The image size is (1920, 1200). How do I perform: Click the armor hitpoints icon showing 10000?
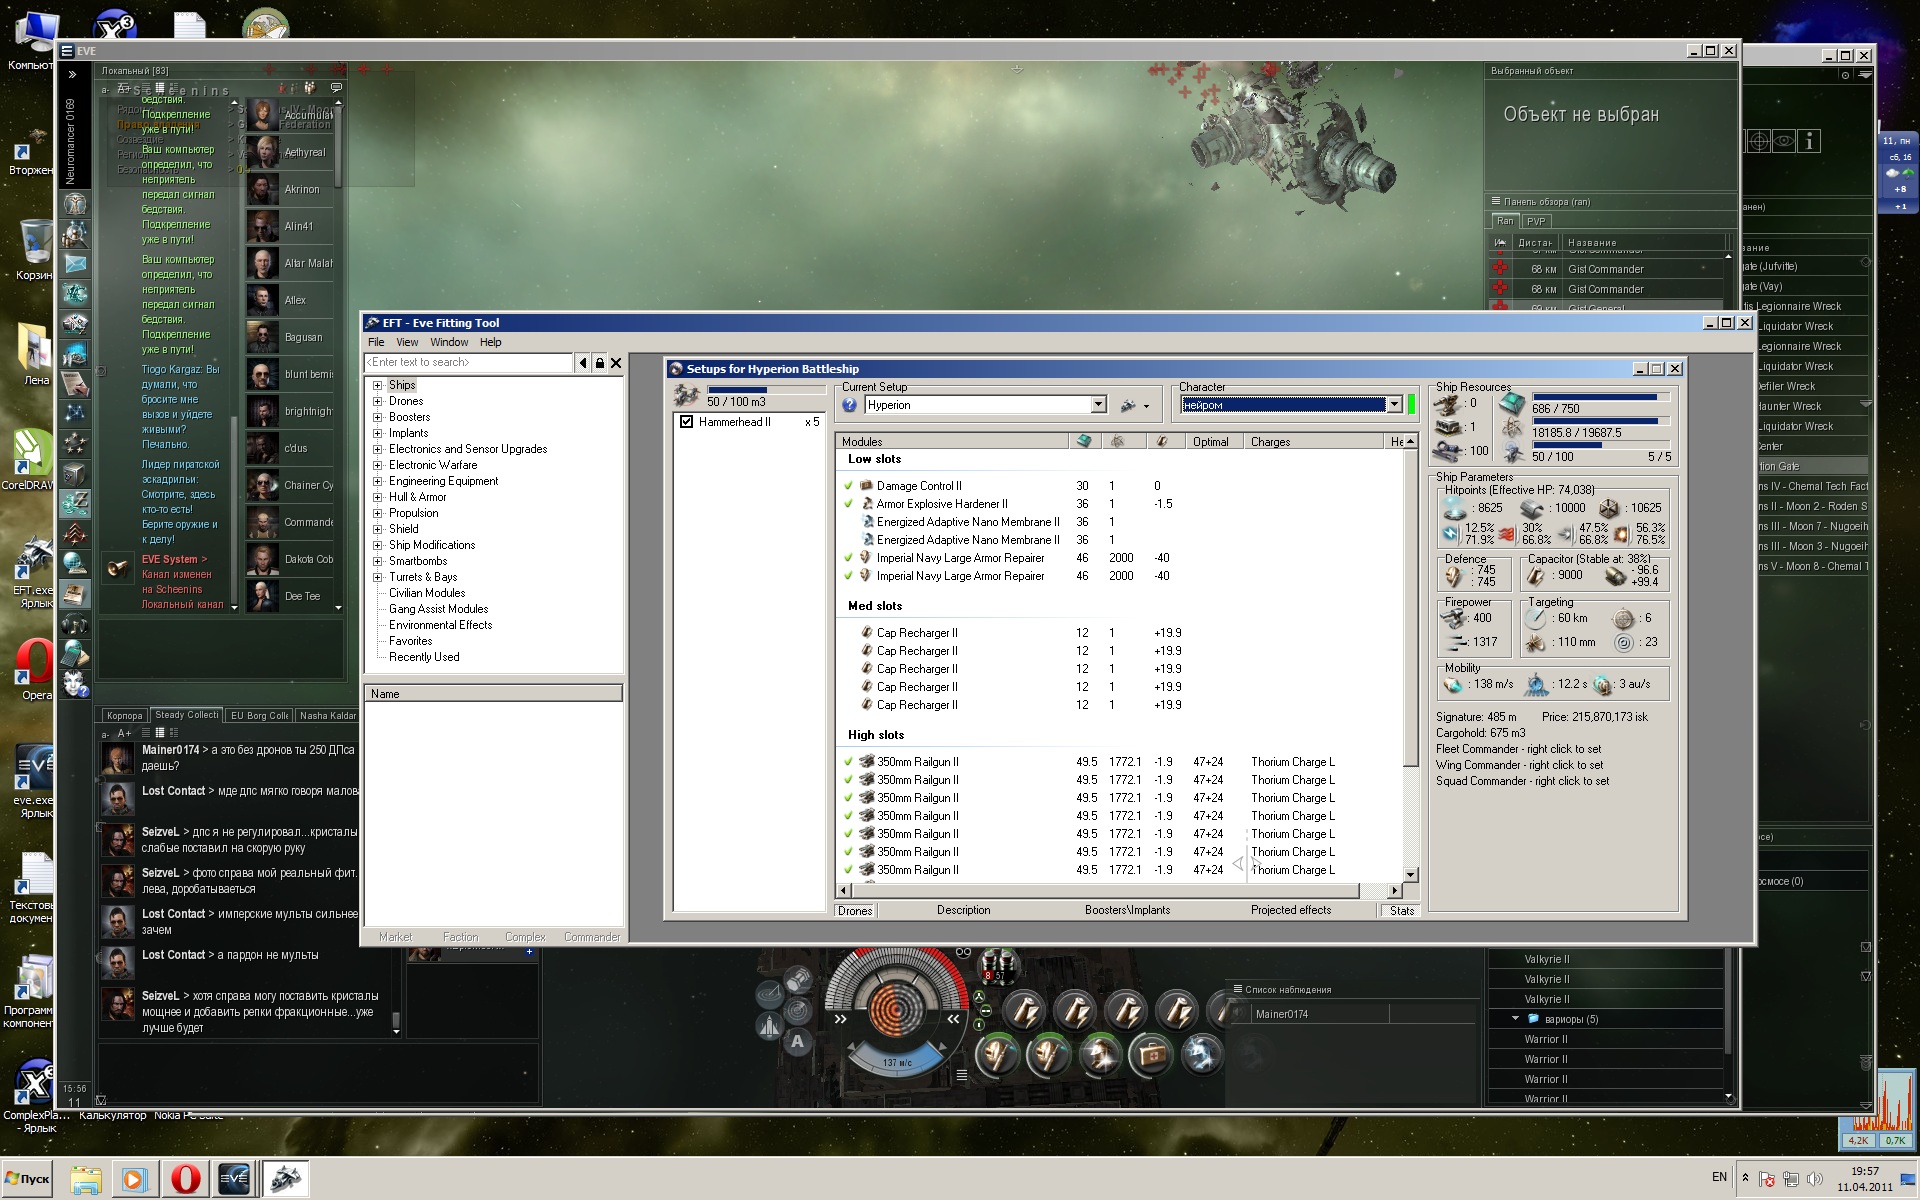pyautogui.click(x=1533, y=508)
